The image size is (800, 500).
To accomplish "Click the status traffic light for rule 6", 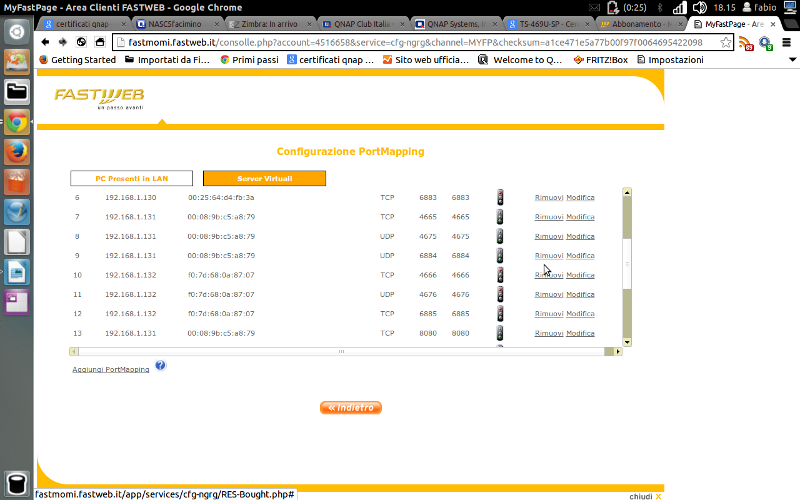I will pos(500,197).
